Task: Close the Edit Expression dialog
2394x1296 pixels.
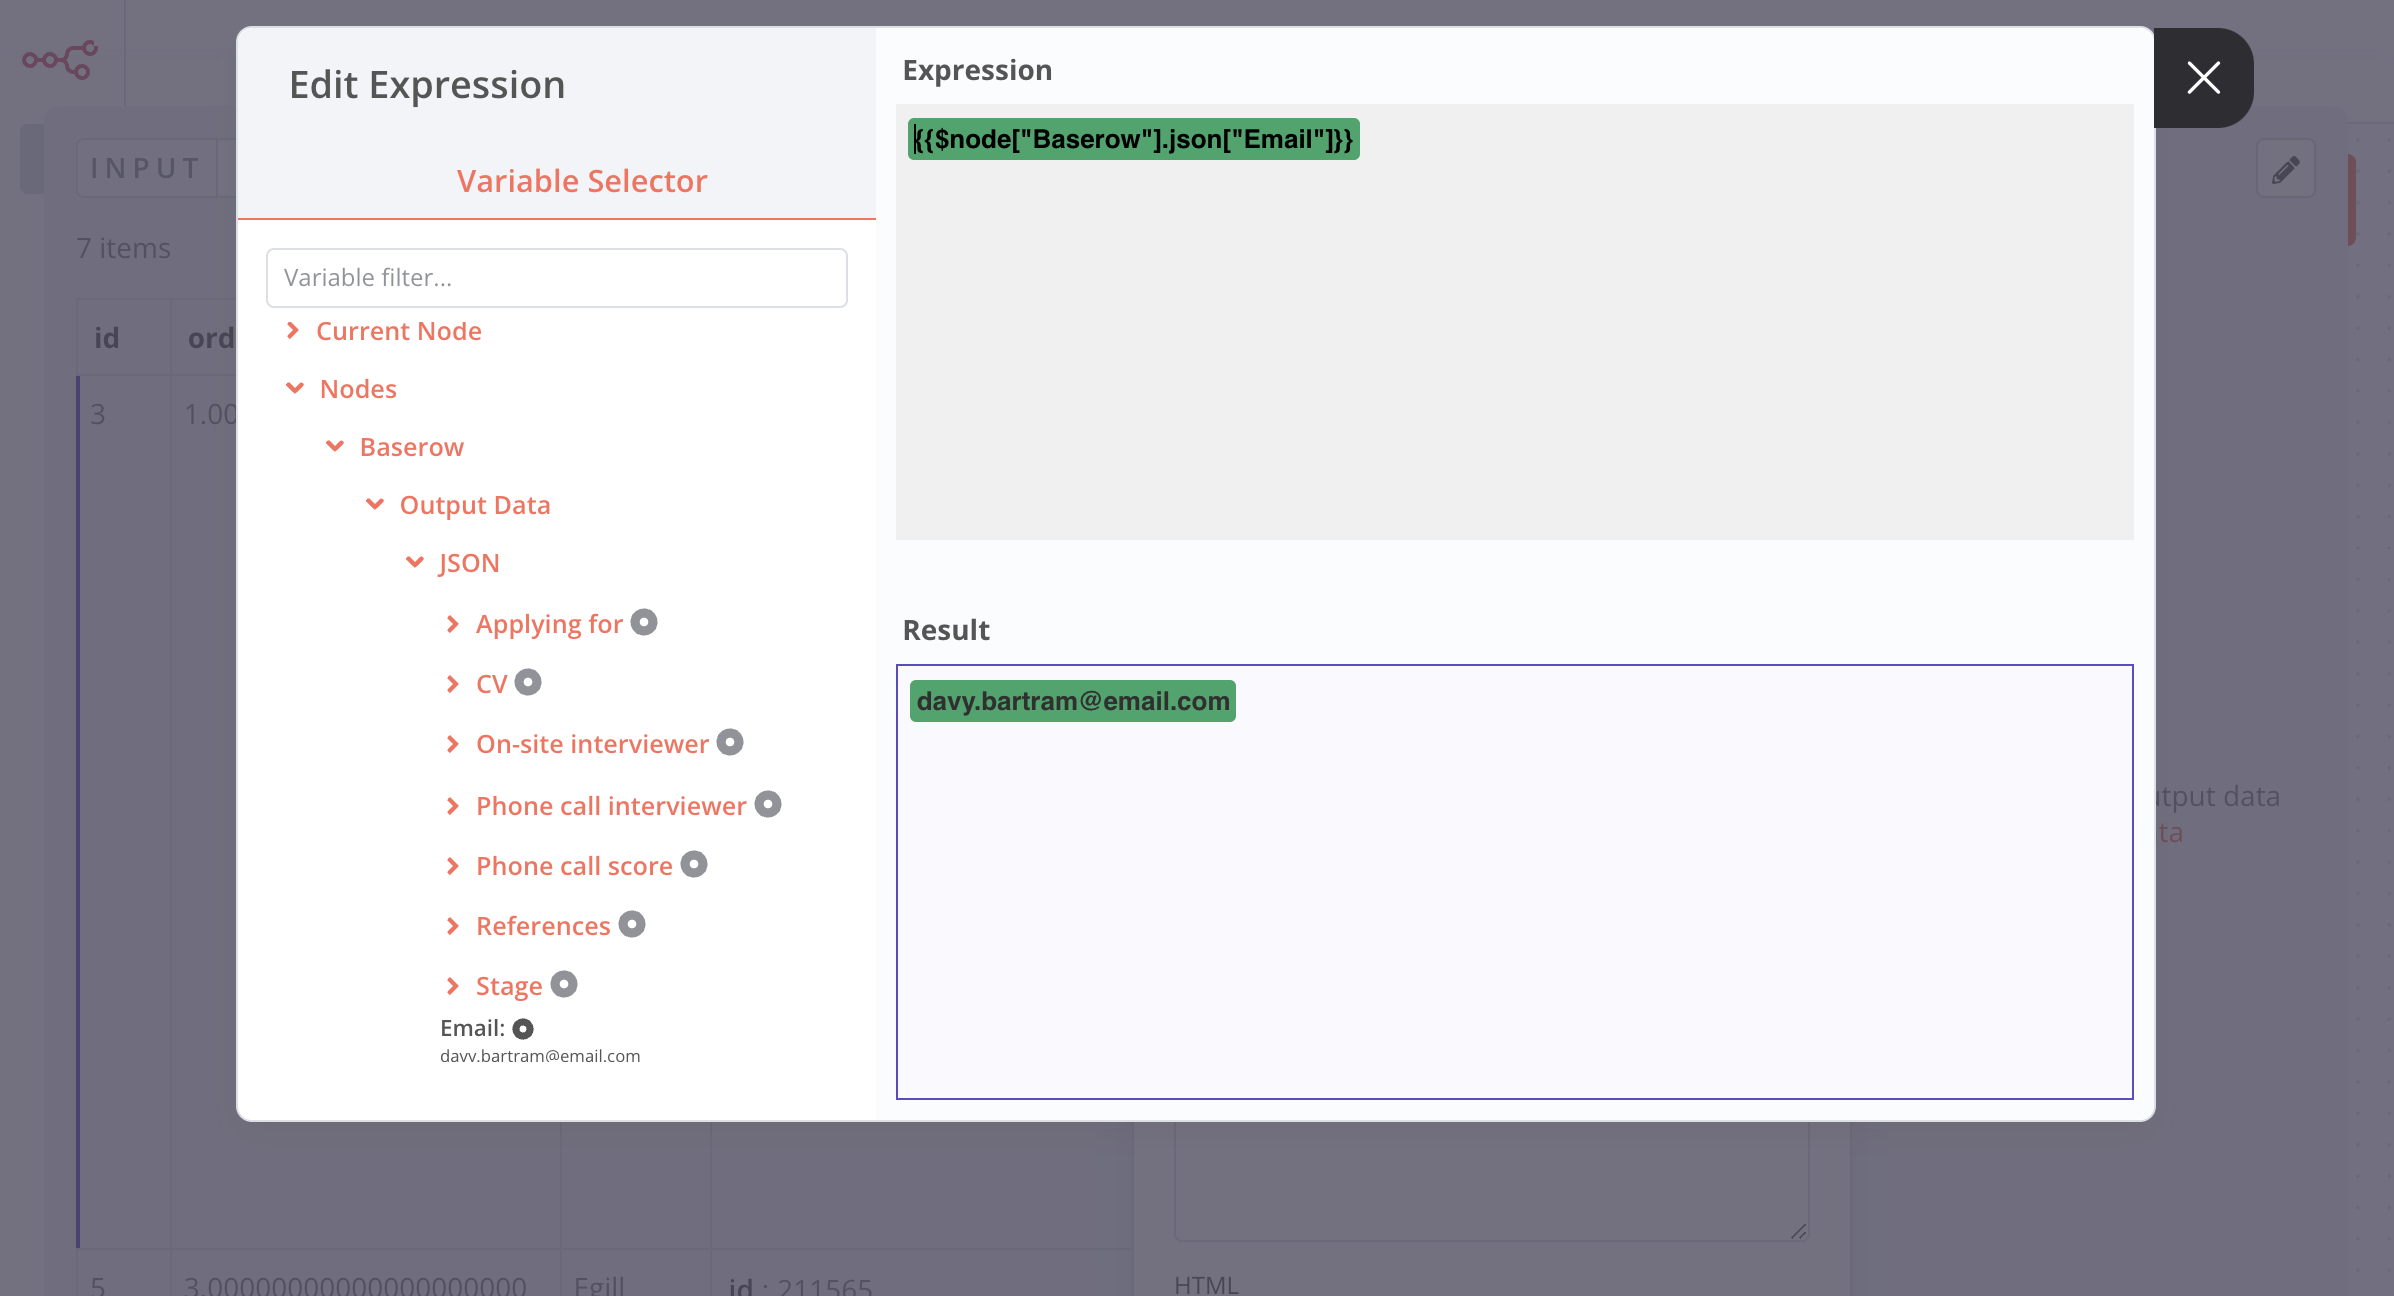Action: coord(2203,78)
